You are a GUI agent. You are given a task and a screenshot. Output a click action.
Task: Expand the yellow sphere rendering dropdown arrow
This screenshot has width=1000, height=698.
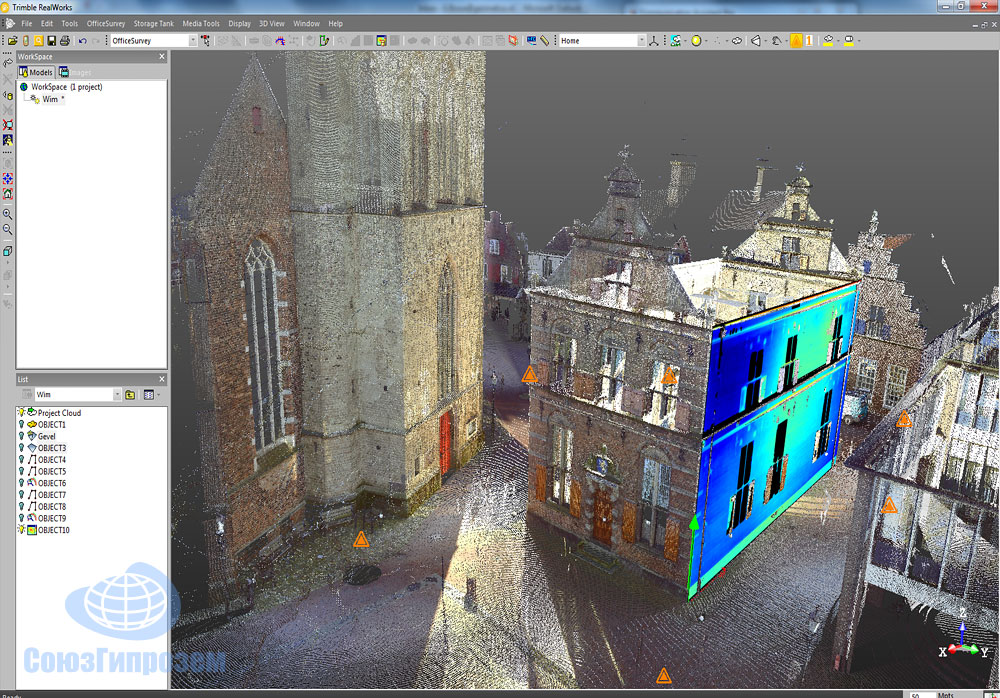[706, 41]
